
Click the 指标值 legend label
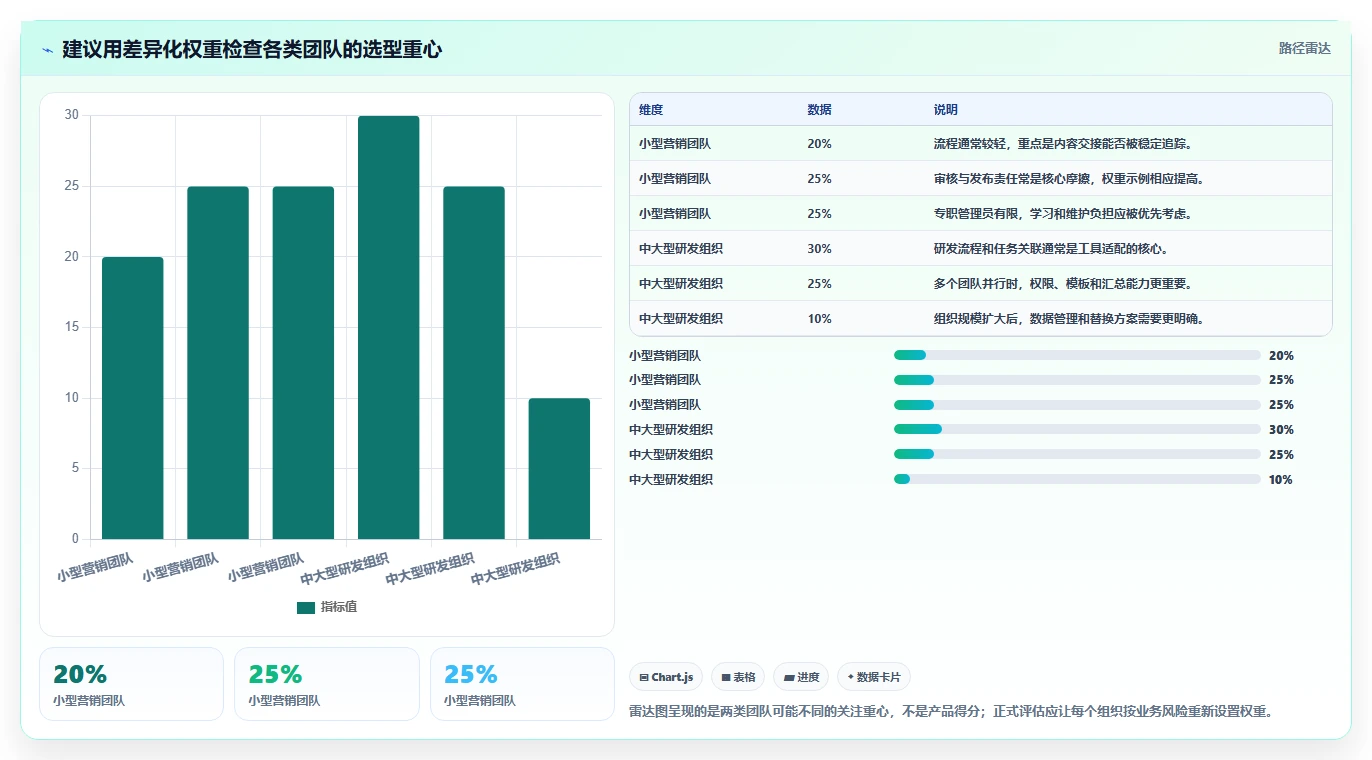click(x=339, y=608)
